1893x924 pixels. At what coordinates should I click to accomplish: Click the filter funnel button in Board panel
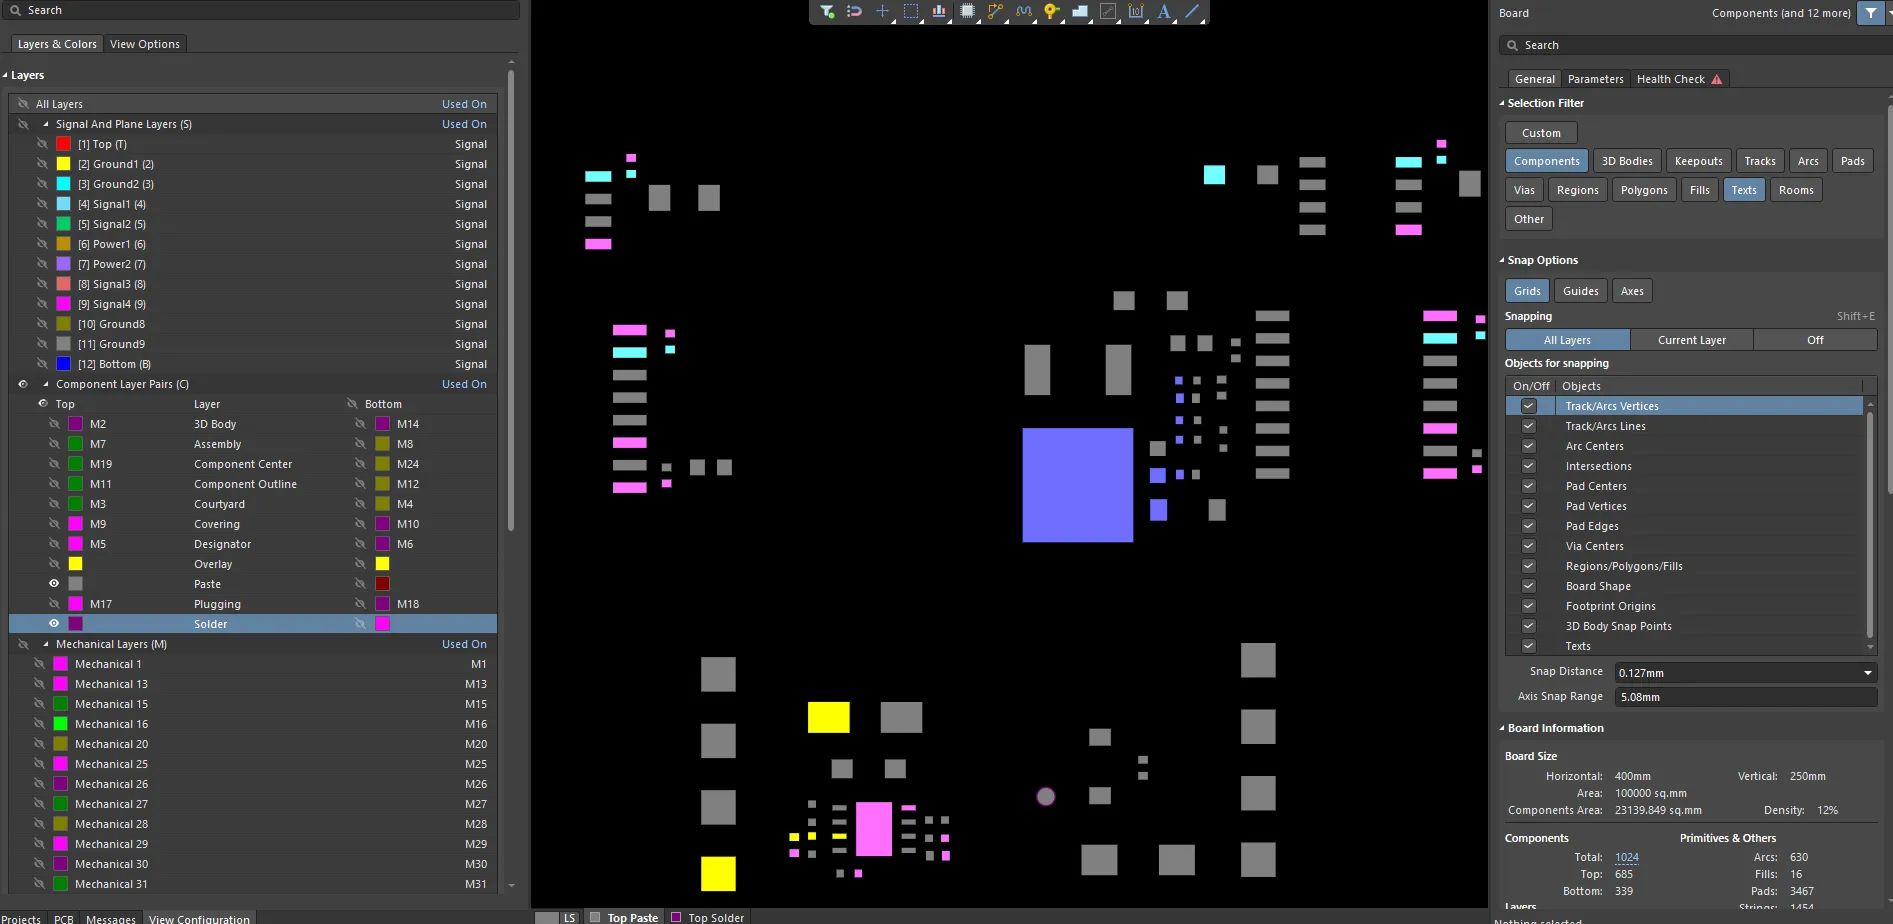coord(1870,13)
